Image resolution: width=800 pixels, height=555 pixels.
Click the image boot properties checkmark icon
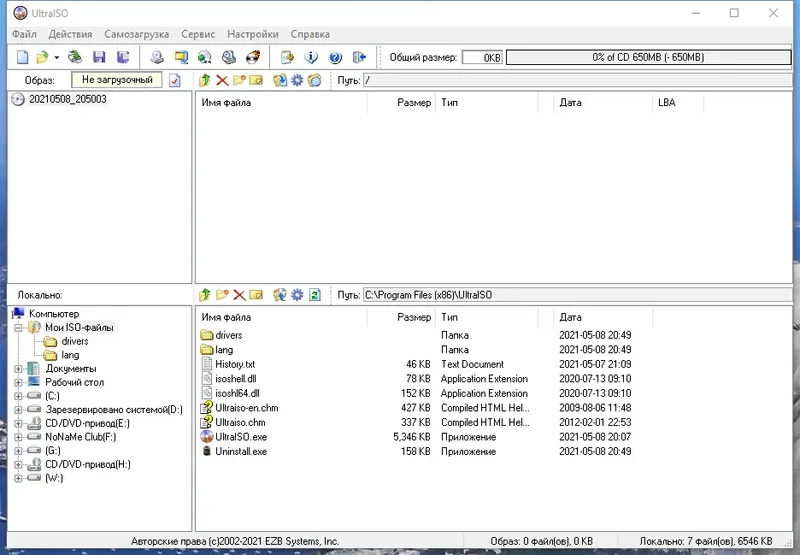[175, 81]
